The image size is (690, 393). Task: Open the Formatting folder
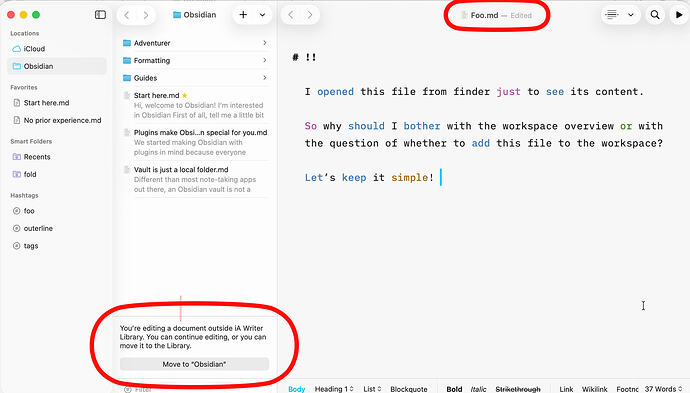[195, 60]
